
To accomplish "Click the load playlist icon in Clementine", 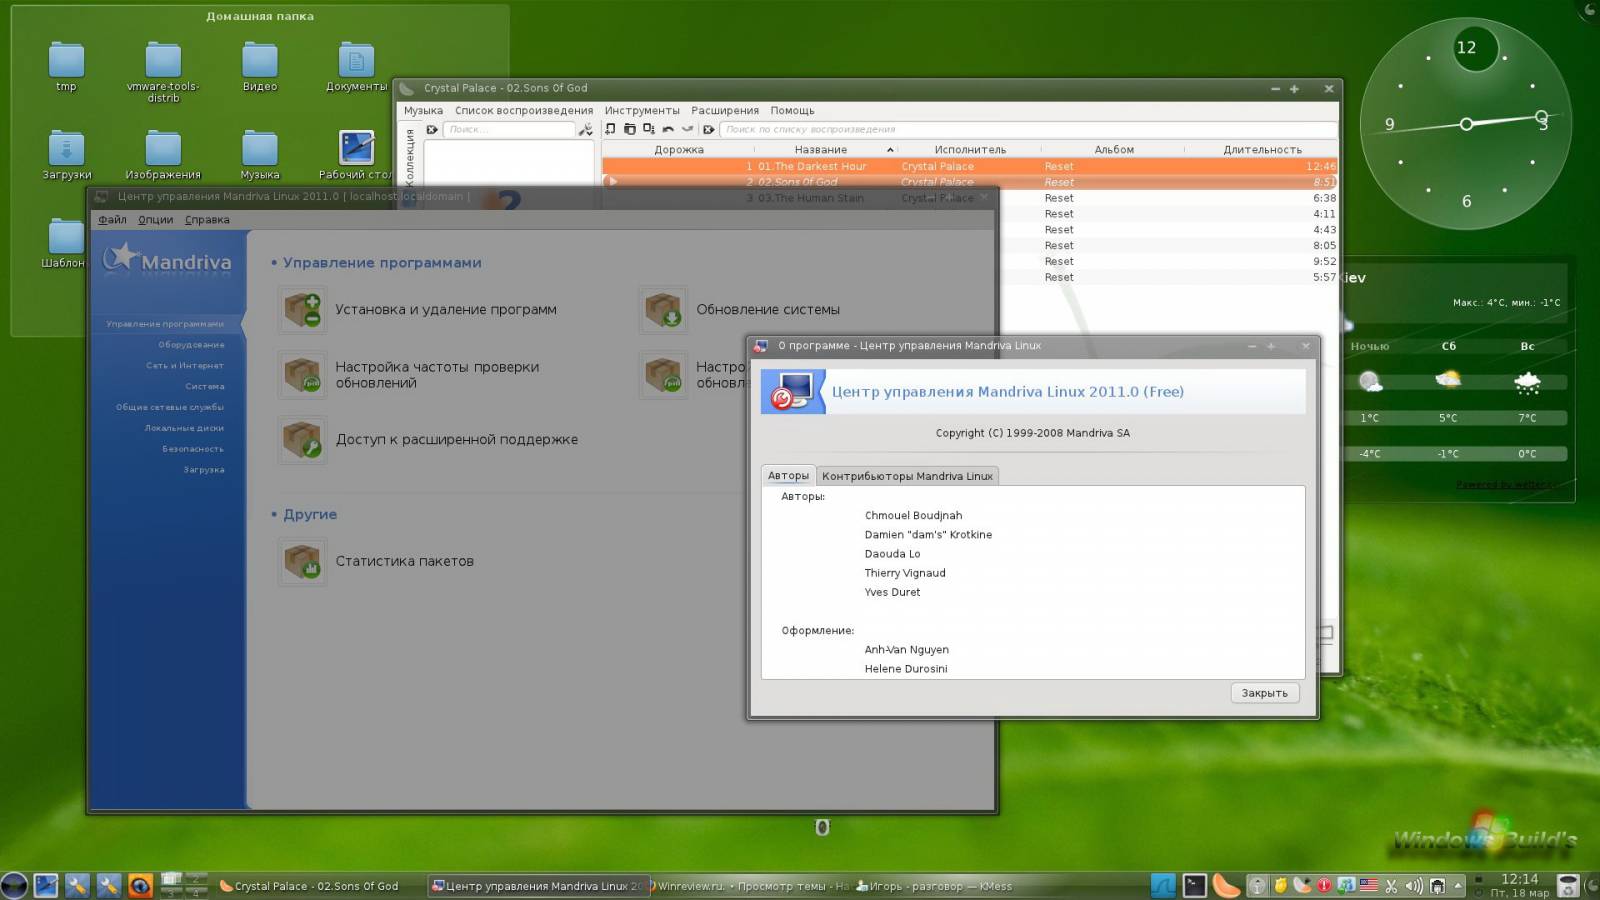I will pyautogui.click(x=629, y=129).
